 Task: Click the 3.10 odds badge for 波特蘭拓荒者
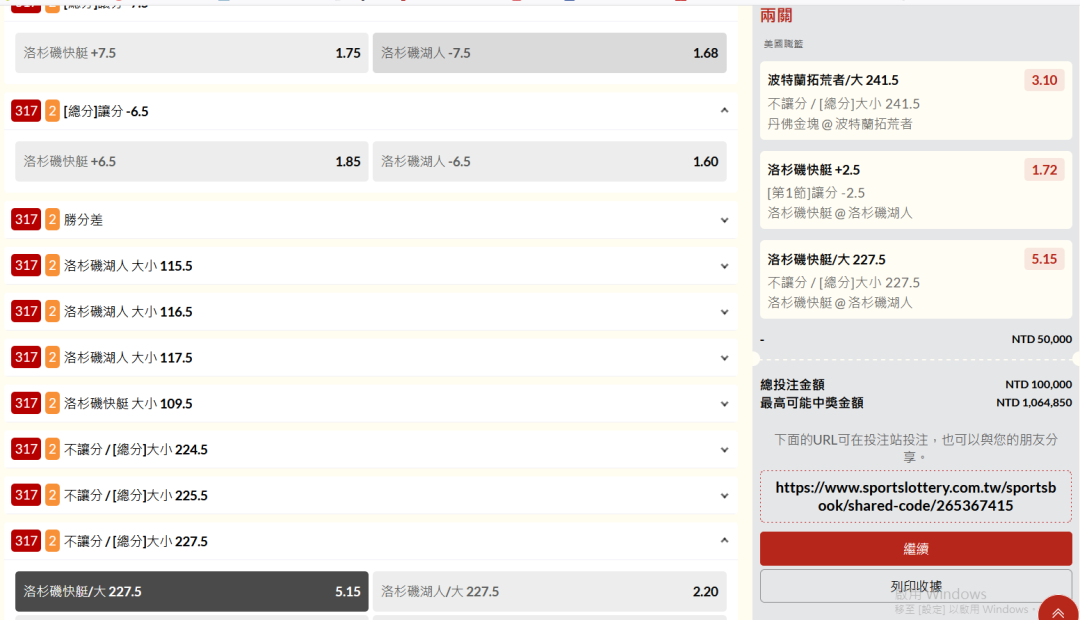coord(1044,80)
